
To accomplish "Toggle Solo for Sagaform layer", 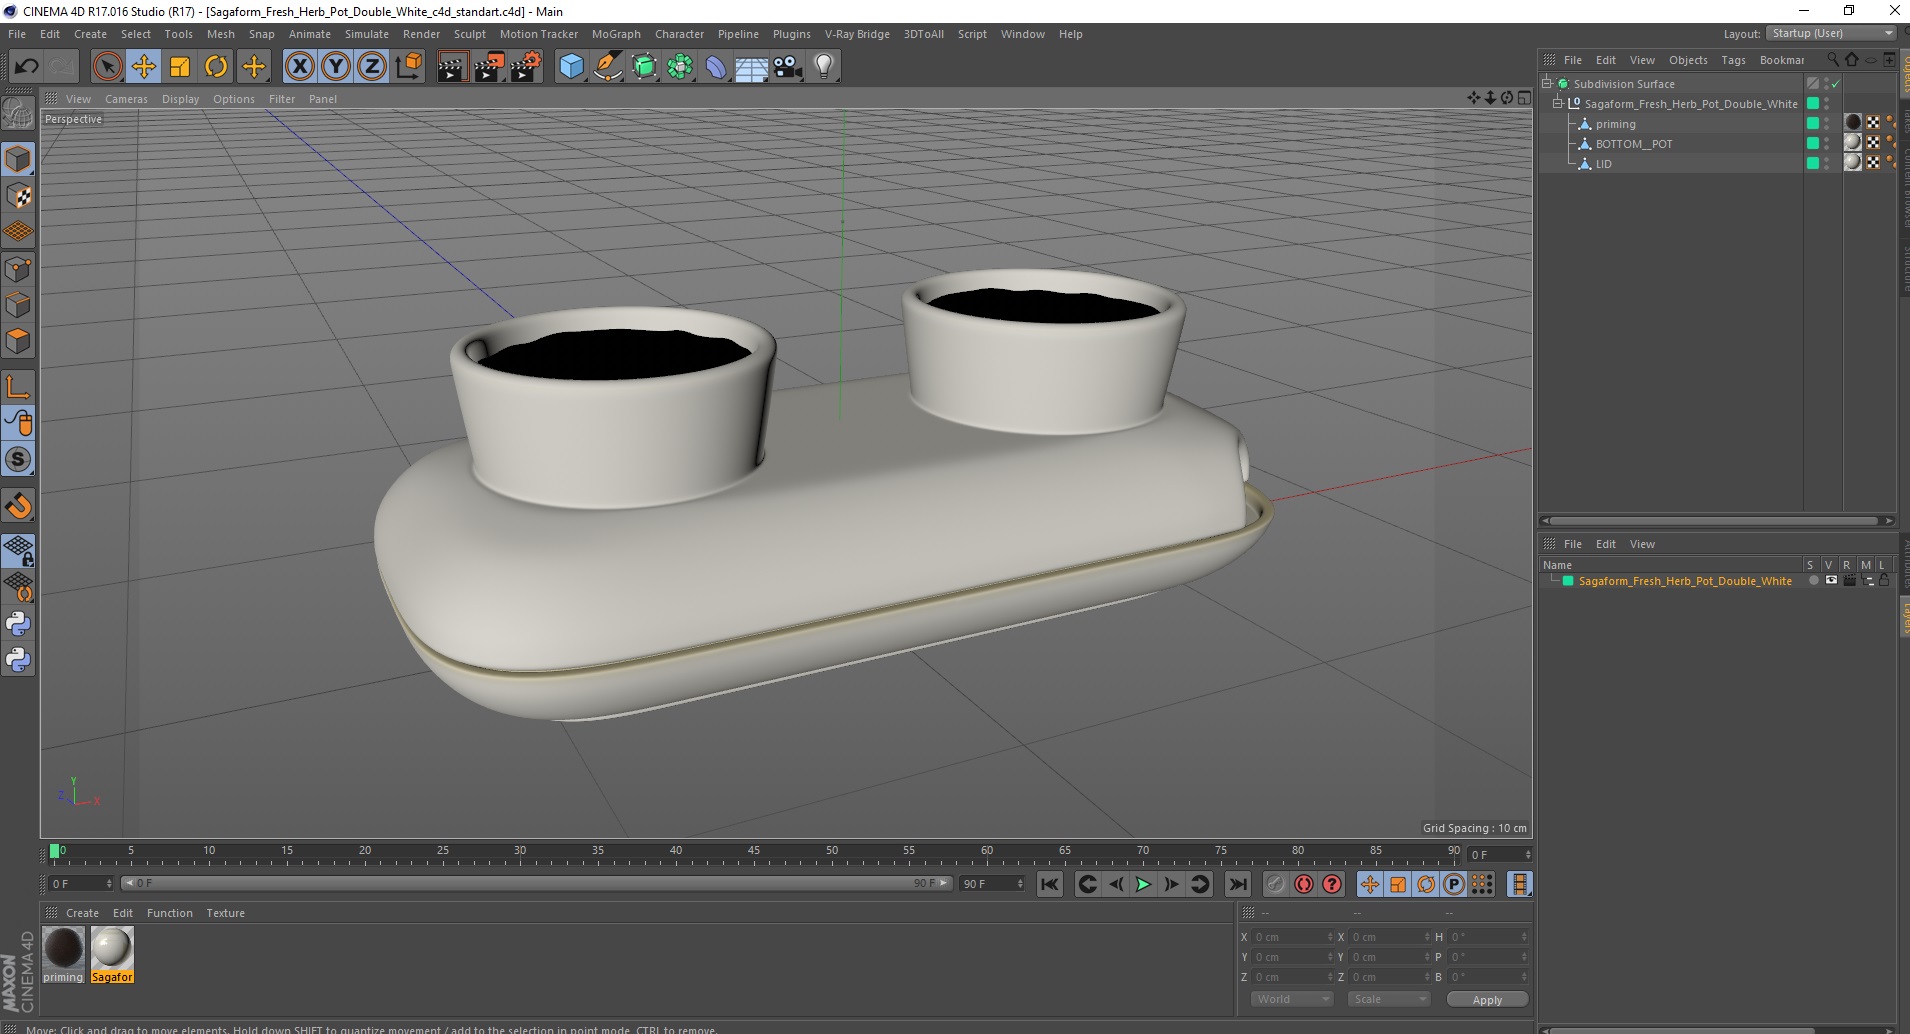I will [x=1813, y=581].
